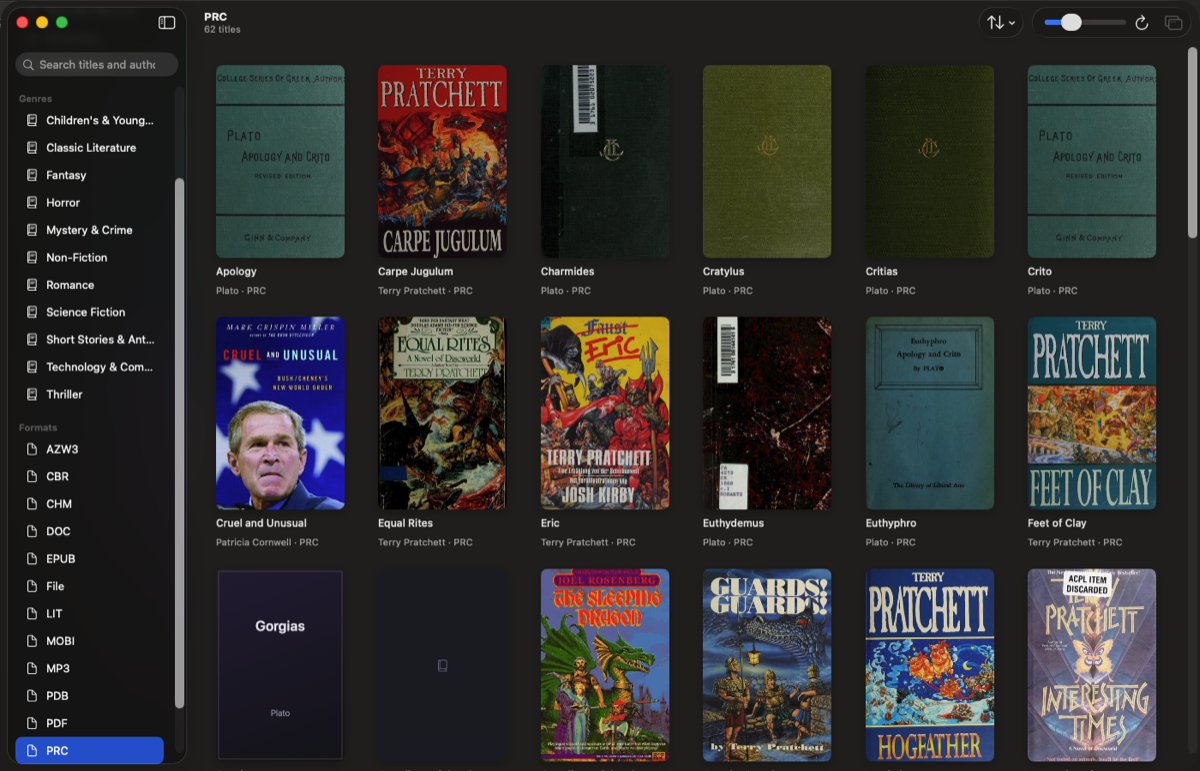Image resolution: width=1200 pixels, height=771 pixels.
Task: Select the Classic Literature genre
Action: click(x=90, y=147)
